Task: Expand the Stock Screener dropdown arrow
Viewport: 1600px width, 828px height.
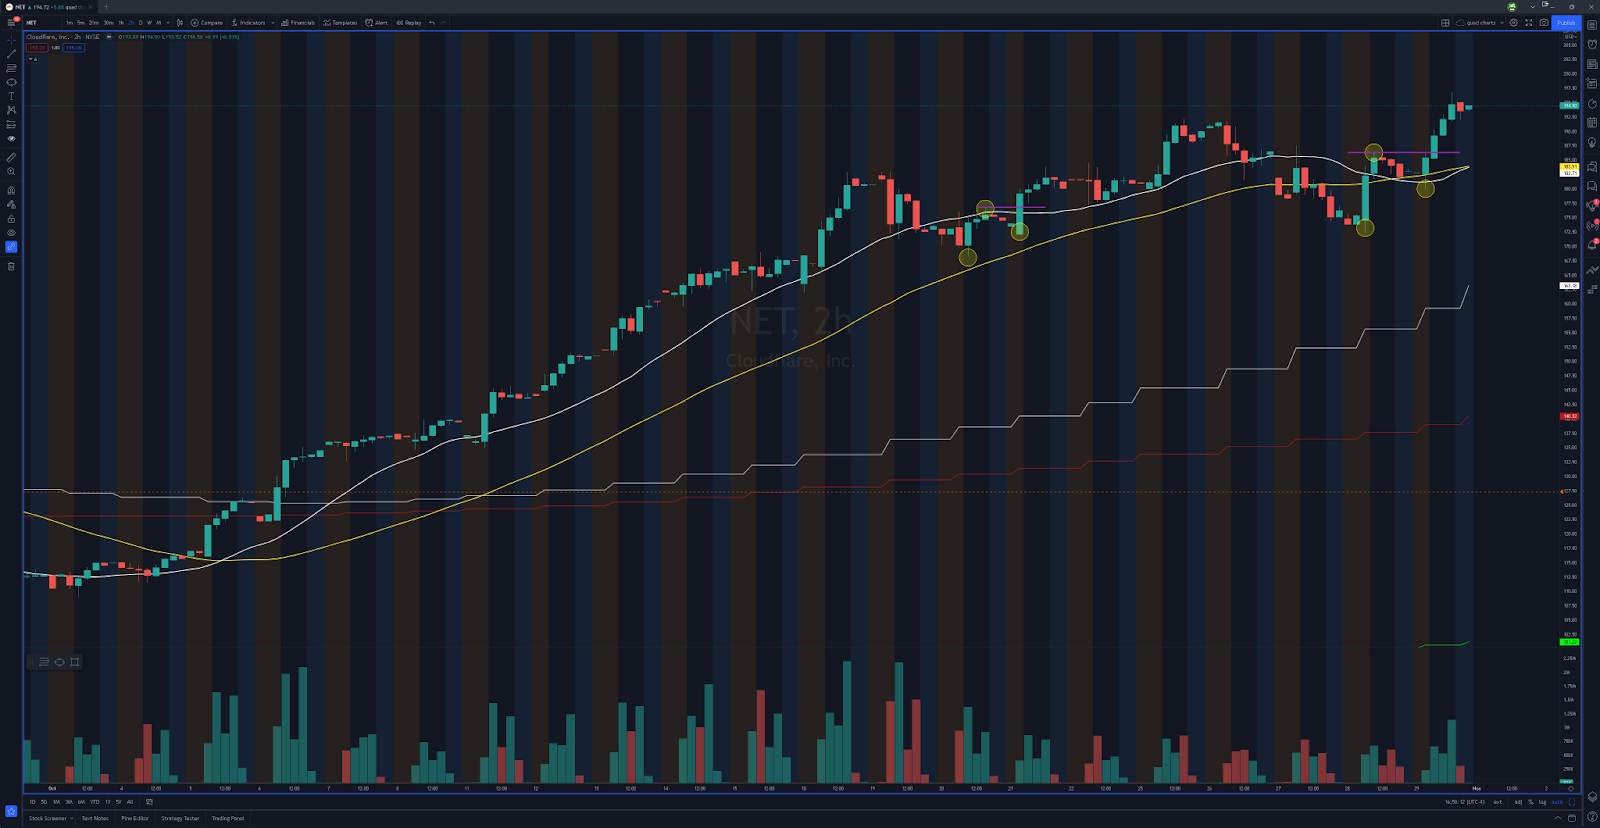Action: click(72, 818)
